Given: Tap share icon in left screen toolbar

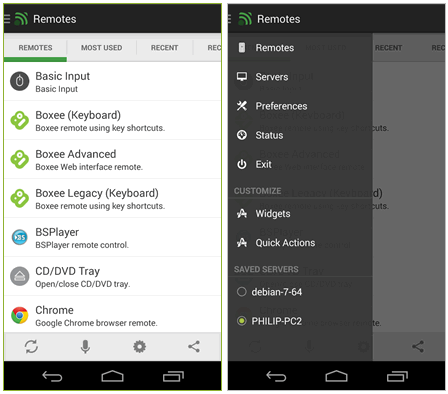Looking at the screenshot, I should (194, 346).
